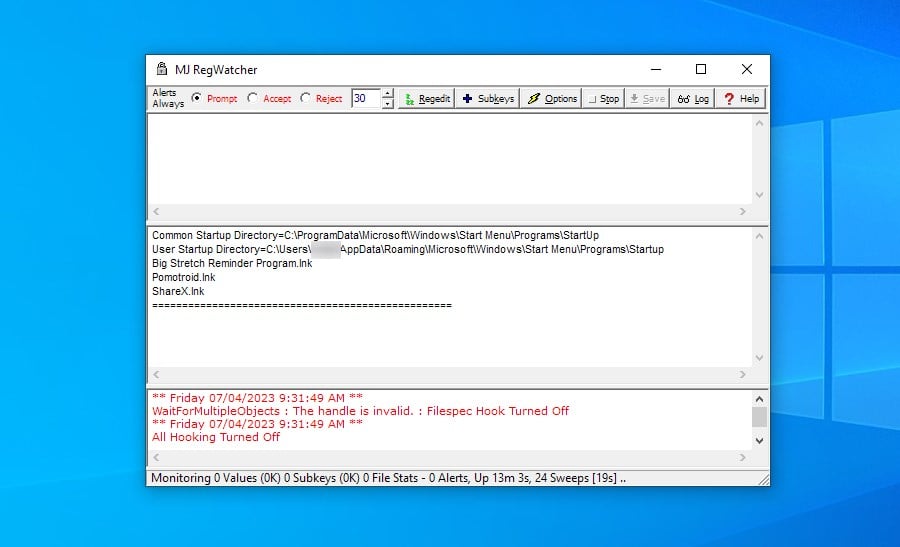Click the top pane's scroll right arrow

(743, 211)
